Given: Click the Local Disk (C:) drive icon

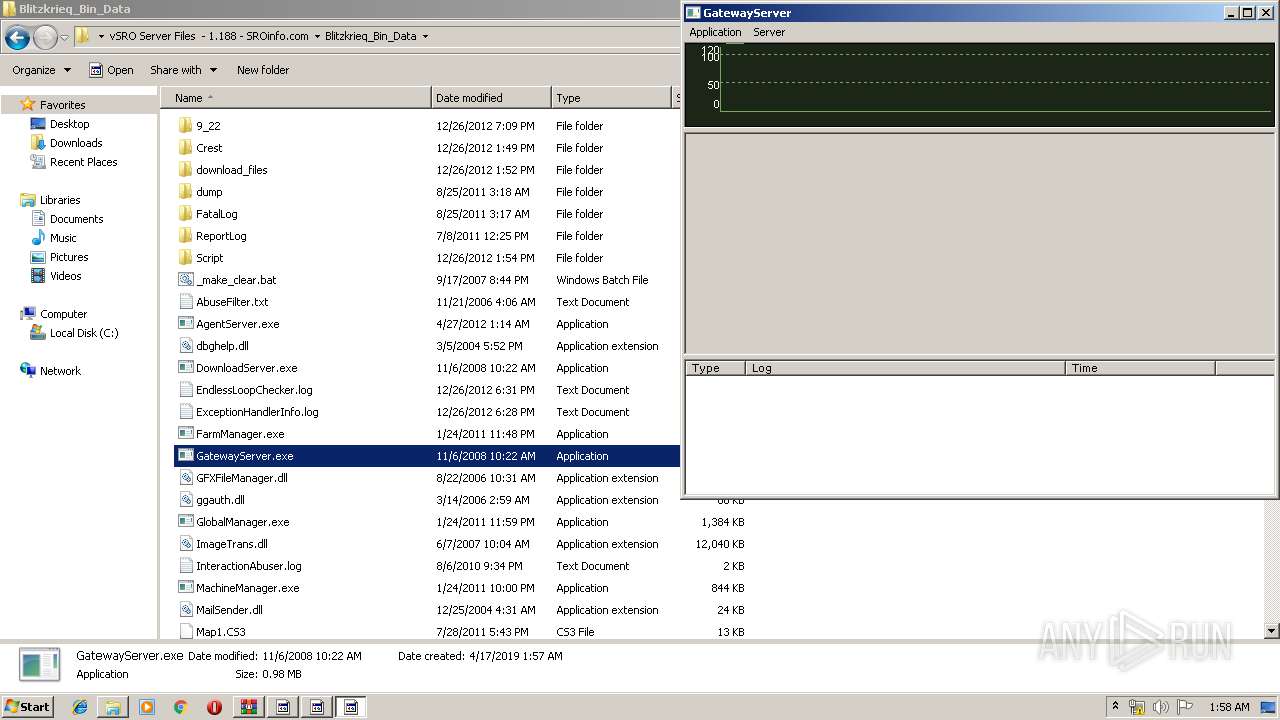Looking at the screenshot, I should (38, 333).
